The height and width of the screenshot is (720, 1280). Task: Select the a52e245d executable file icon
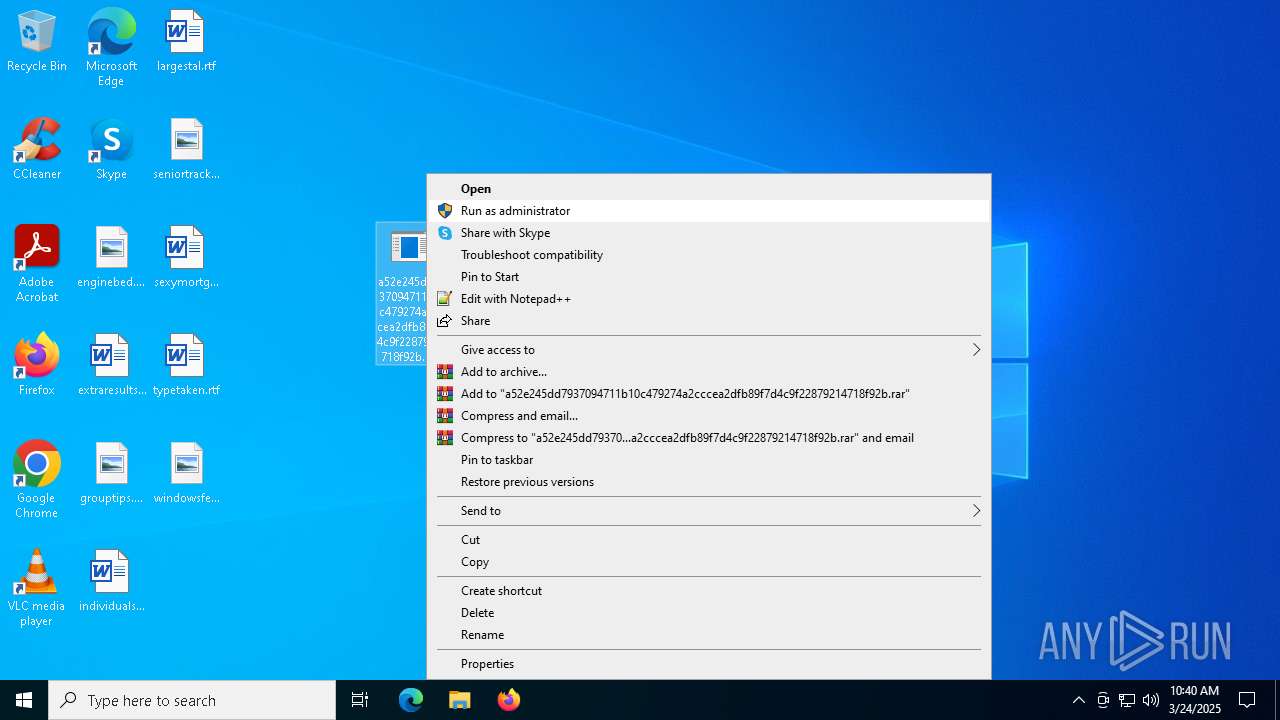click(x=402, y=294)
